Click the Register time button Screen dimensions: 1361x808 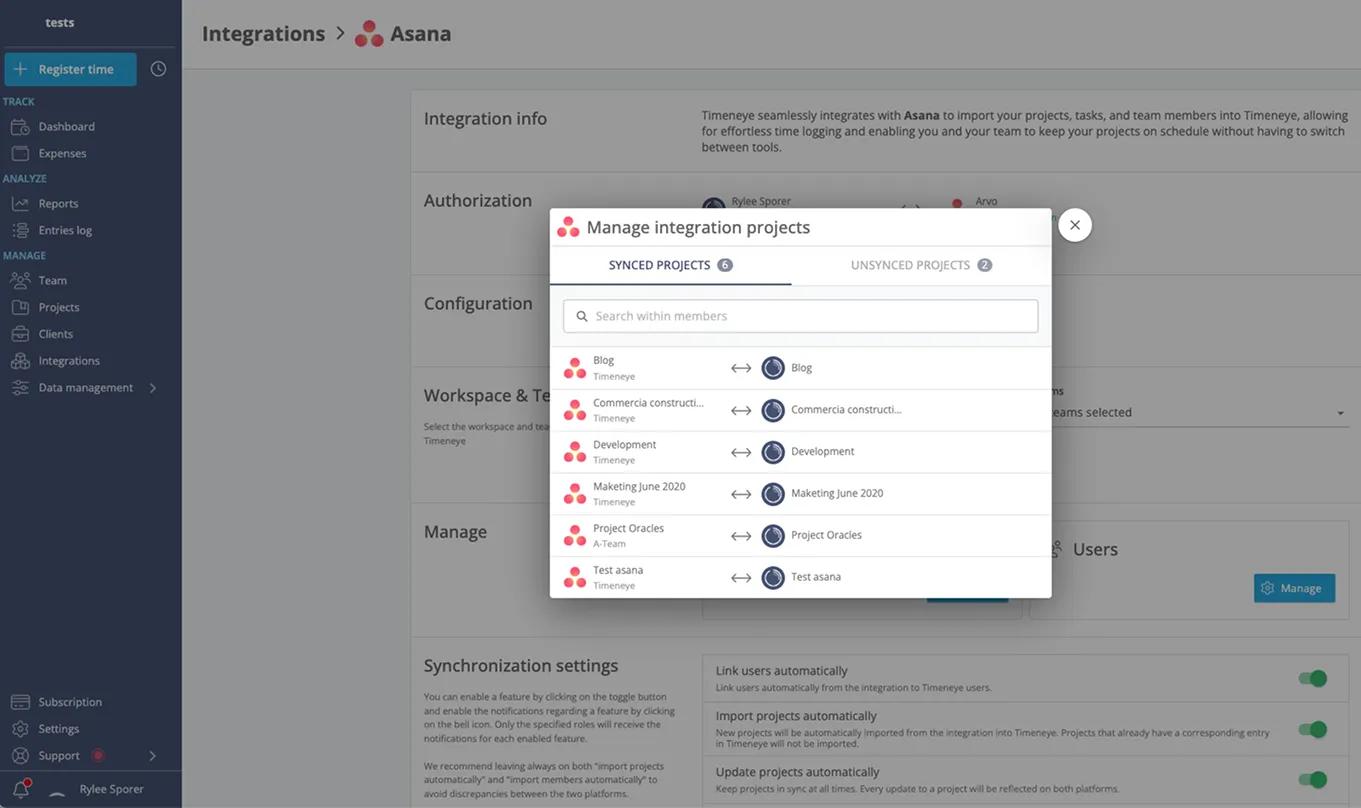click(x=70, y=69)
